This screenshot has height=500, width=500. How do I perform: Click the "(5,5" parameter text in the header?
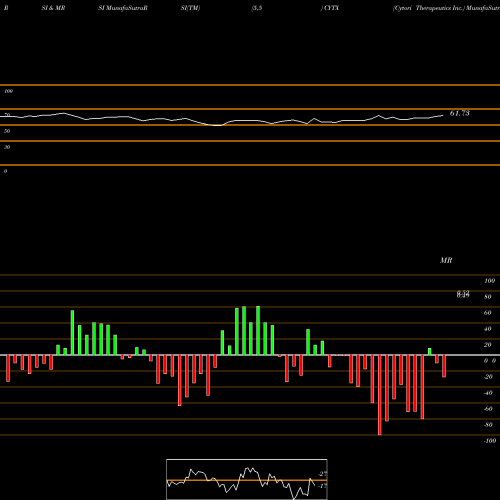pyautogui.click(x=257, y=8)
